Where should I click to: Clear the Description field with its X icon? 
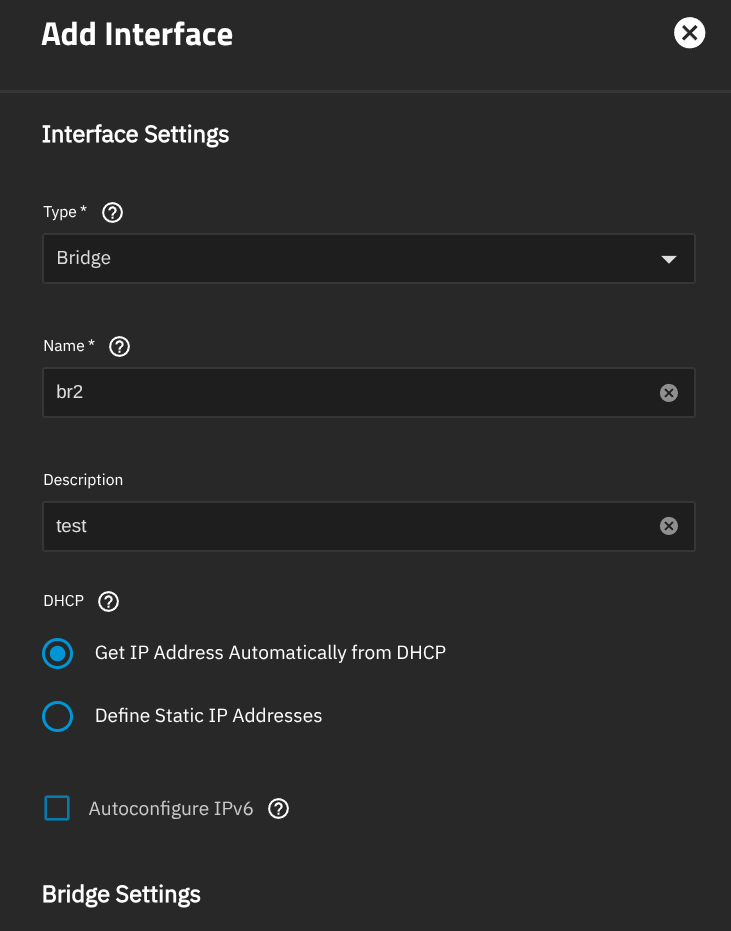point(669,526)
